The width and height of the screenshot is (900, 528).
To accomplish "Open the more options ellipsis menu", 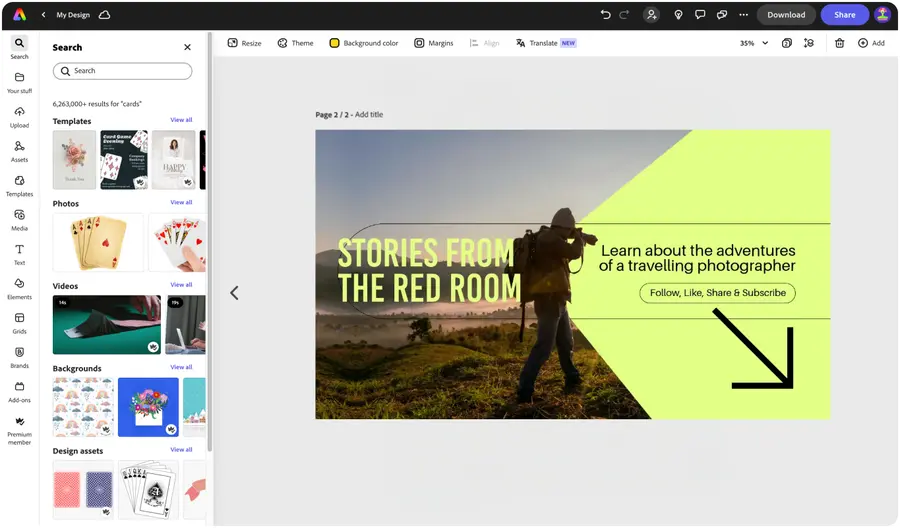I will click(743, 15).
